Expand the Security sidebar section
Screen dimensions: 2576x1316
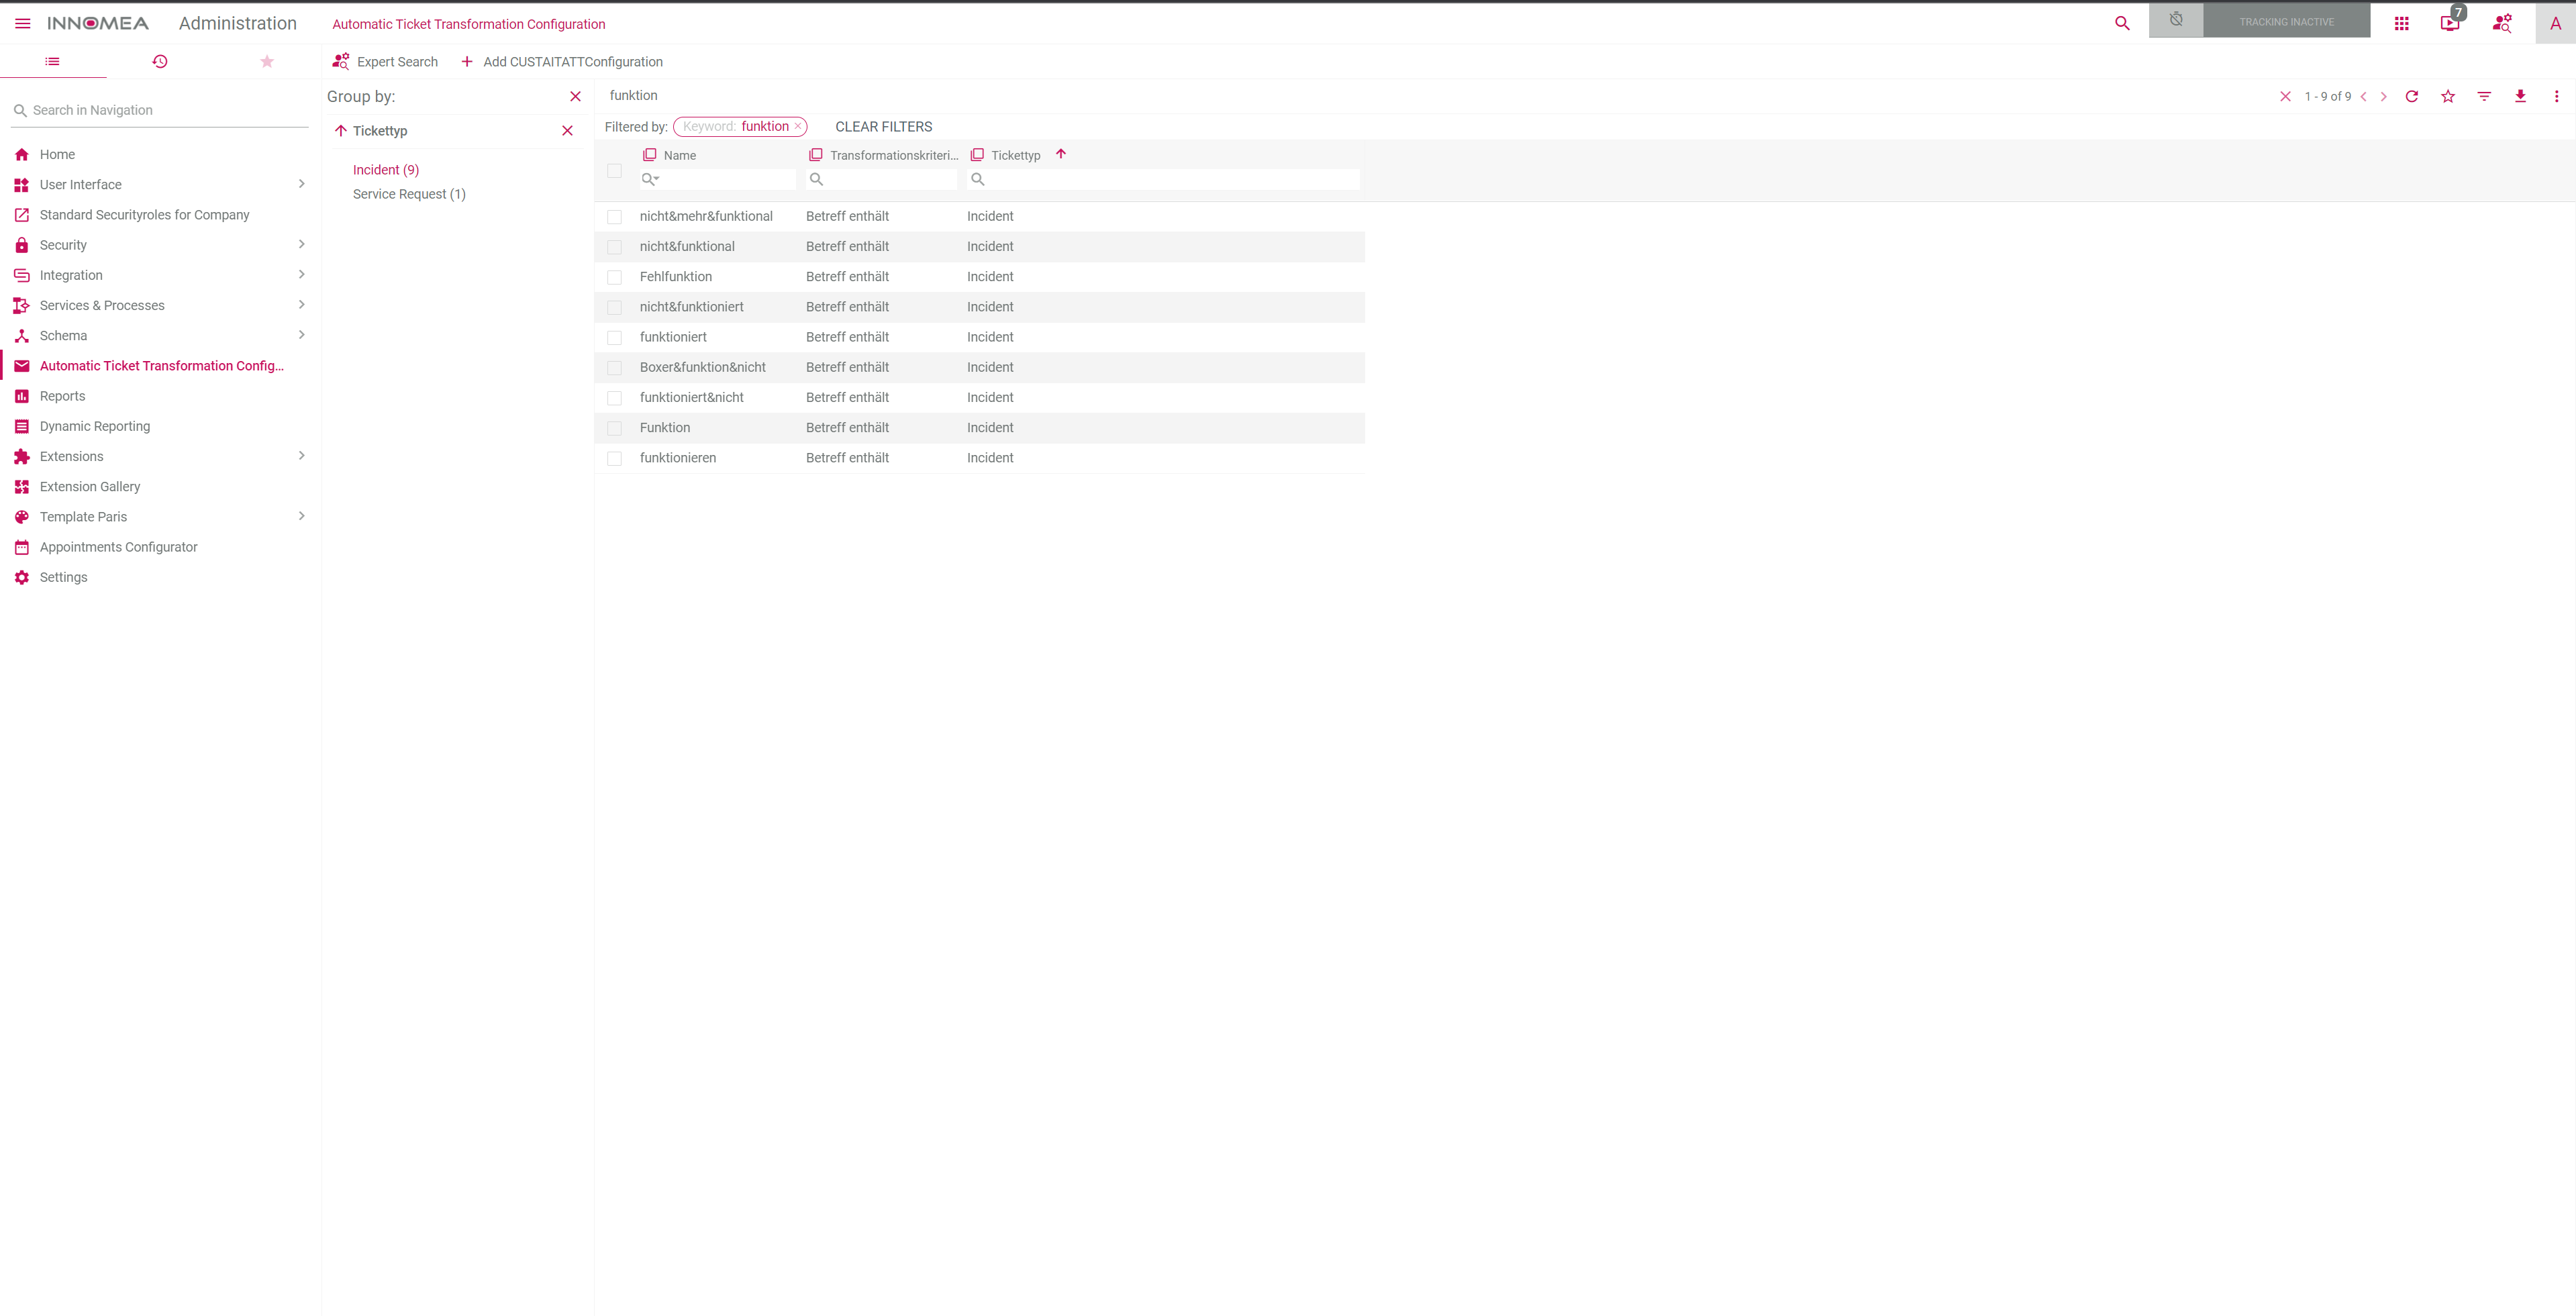(x=301, y=244)
